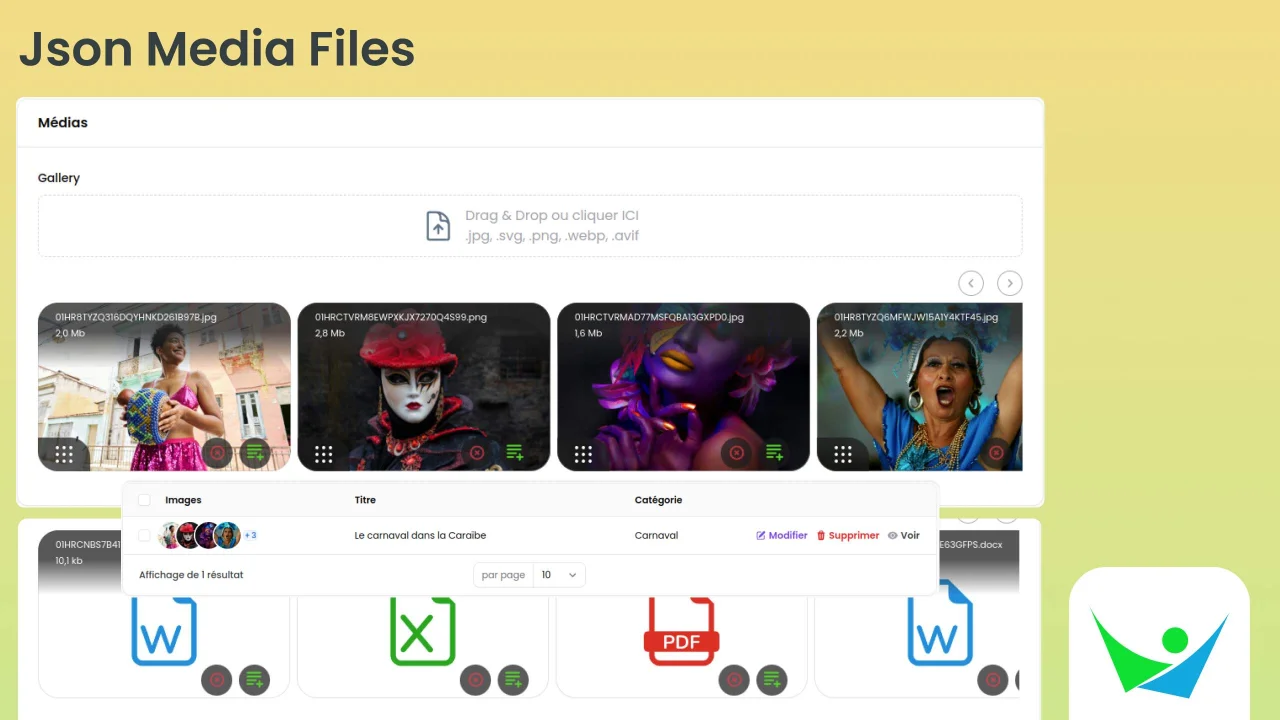
Task: Click the upload file icon in the drop zone
Action: point(438,225)
